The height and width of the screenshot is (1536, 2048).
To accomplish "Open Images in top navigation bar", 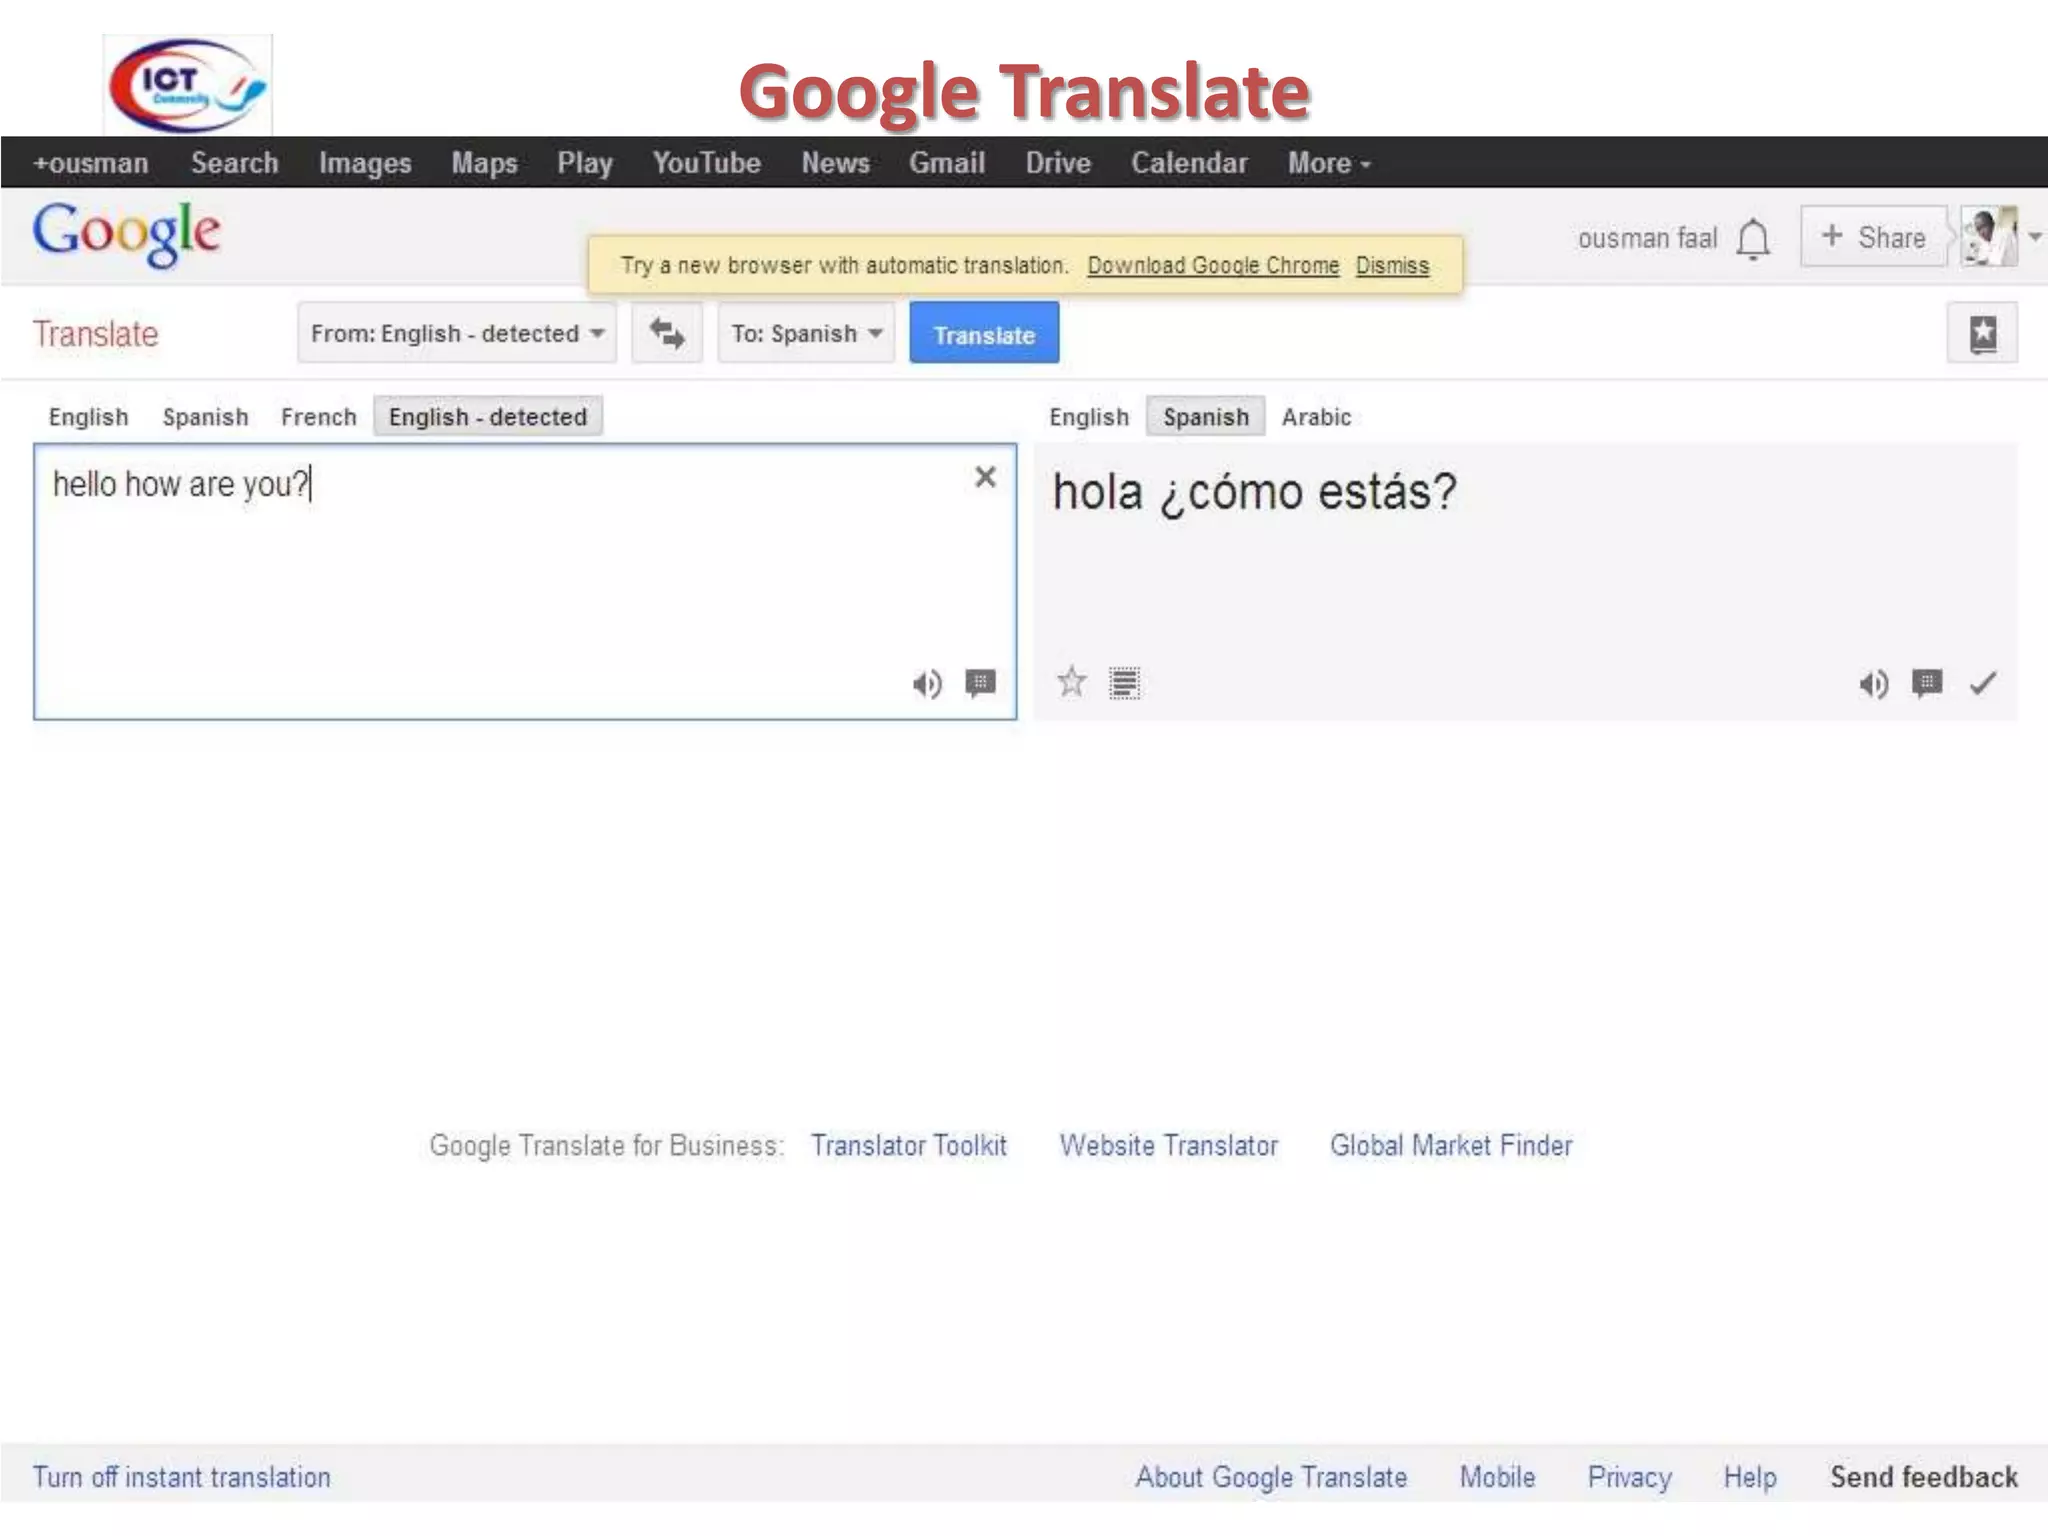I will 365,163.
